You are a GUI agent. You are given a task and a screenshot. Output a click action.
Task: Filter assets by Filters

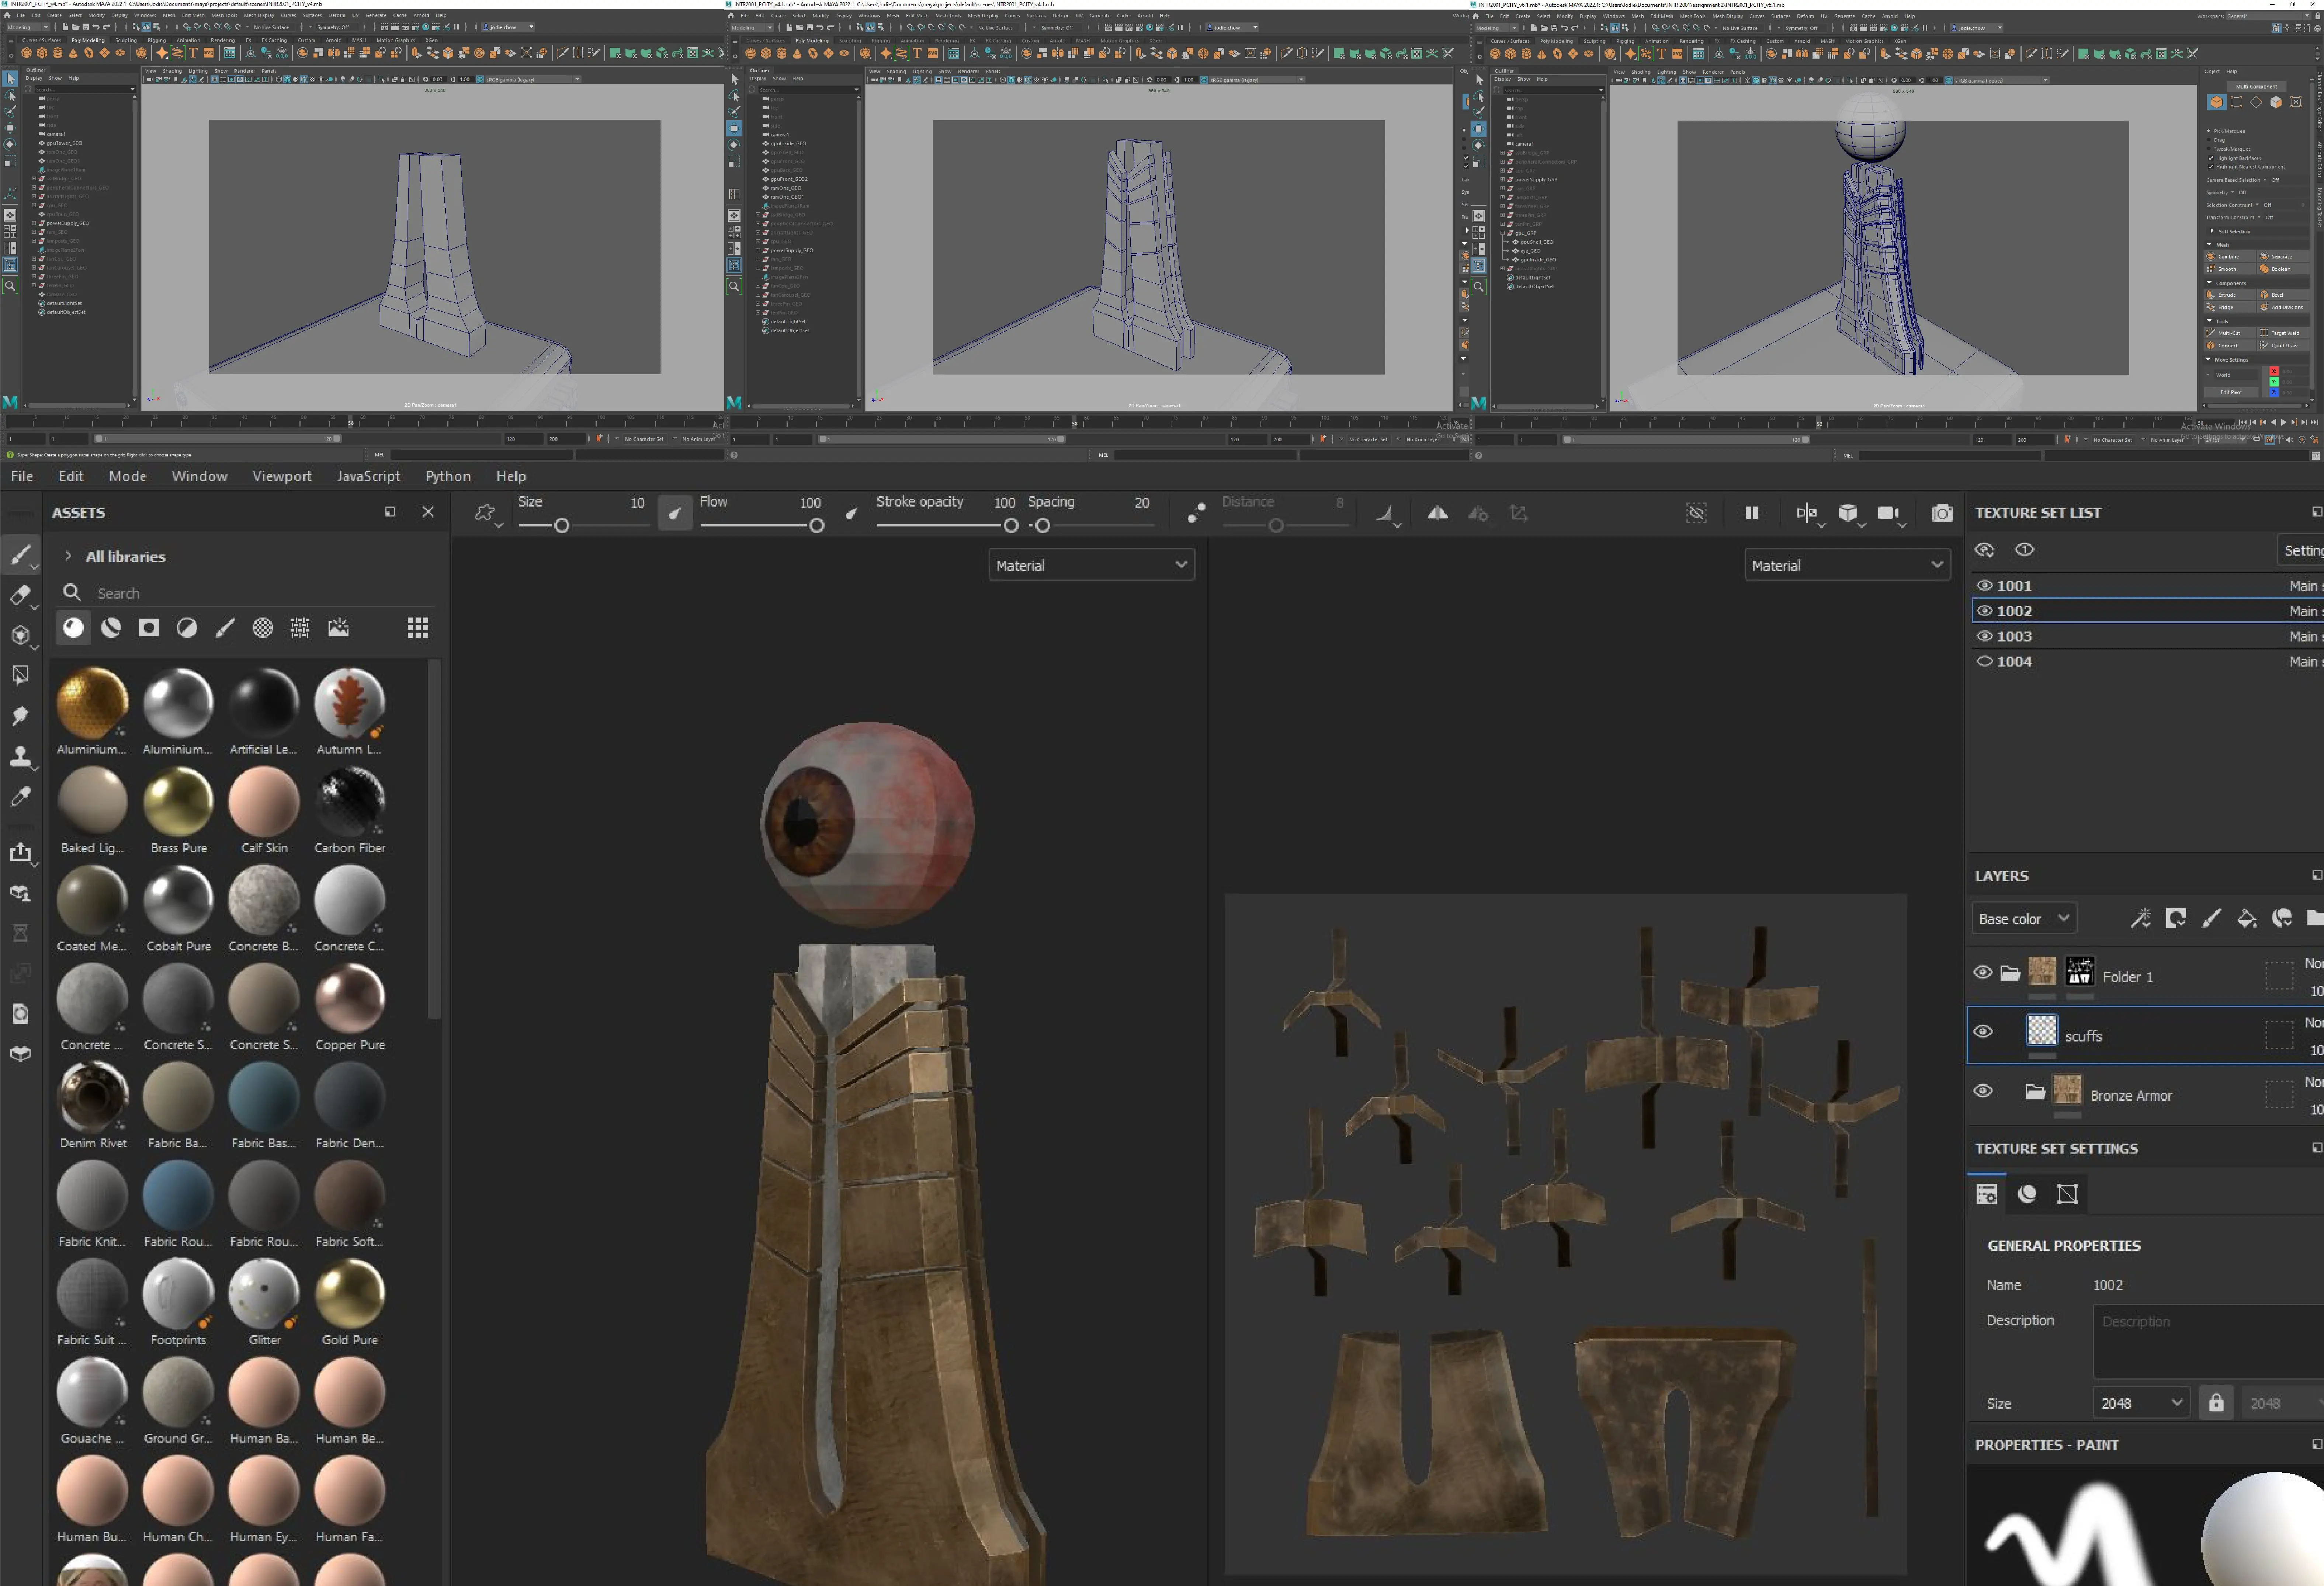(187, 627)
